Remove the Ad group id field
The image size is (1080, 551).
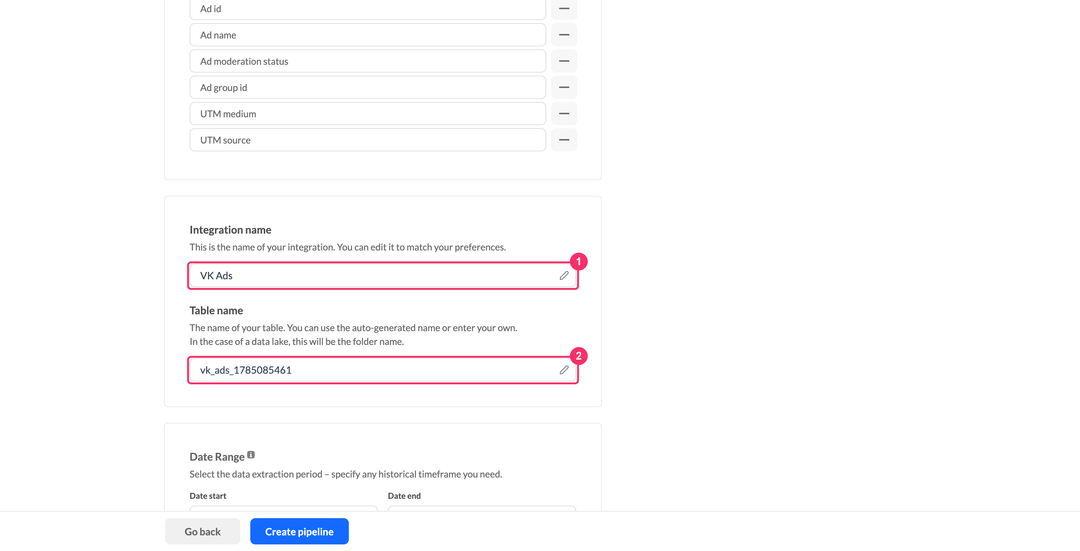(564, 87)
